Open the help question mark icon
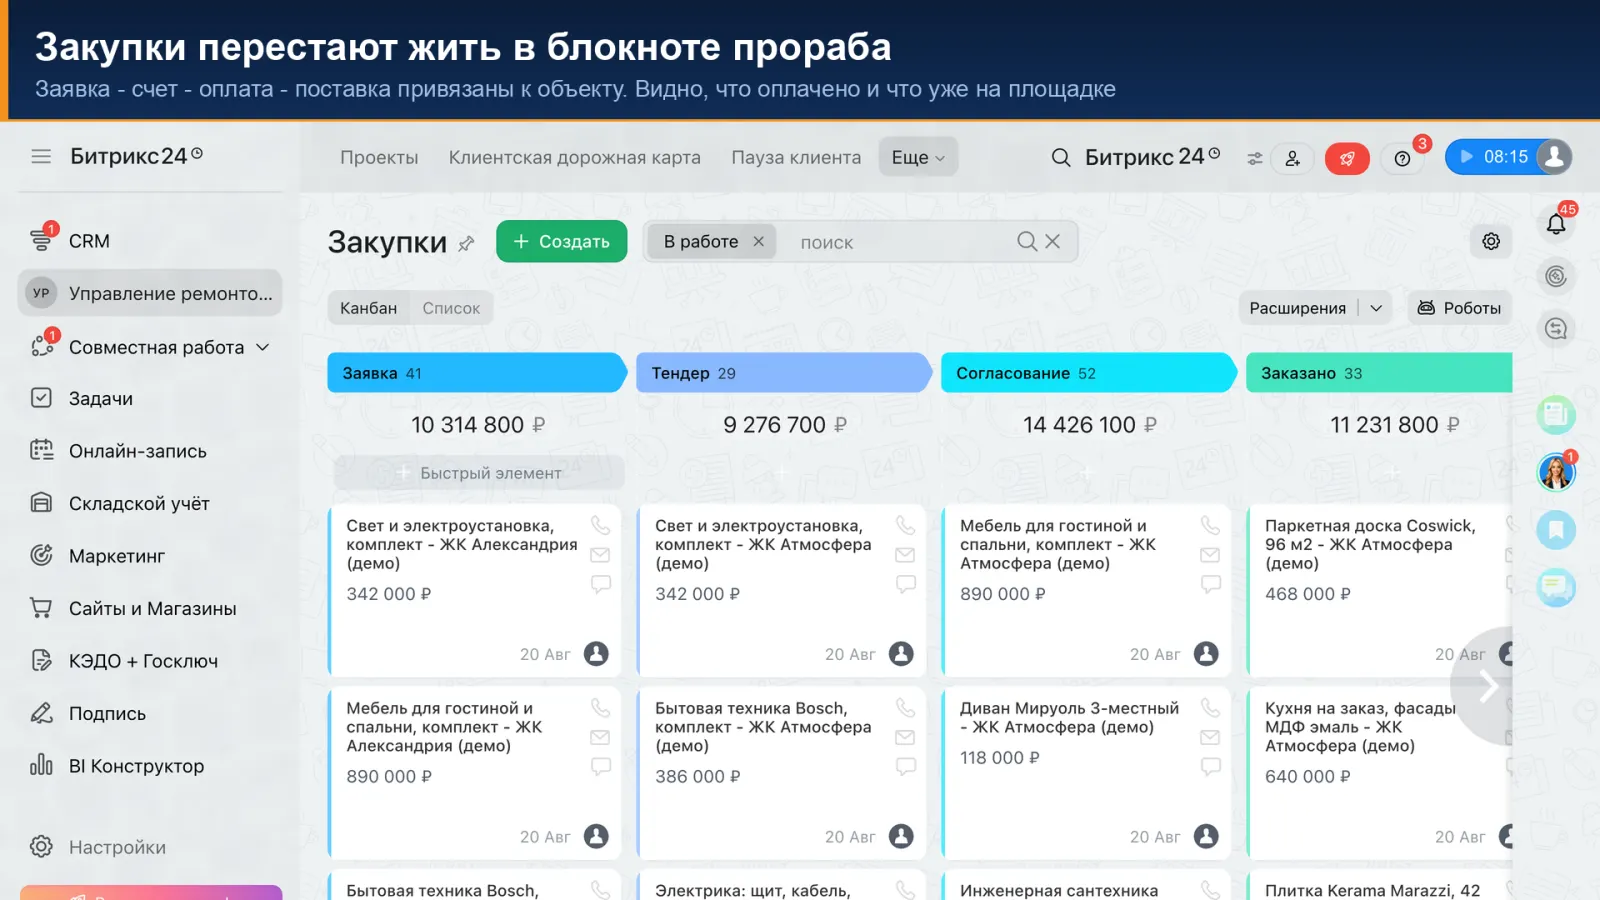The image size is (1600, 900). pos(1402,158)
